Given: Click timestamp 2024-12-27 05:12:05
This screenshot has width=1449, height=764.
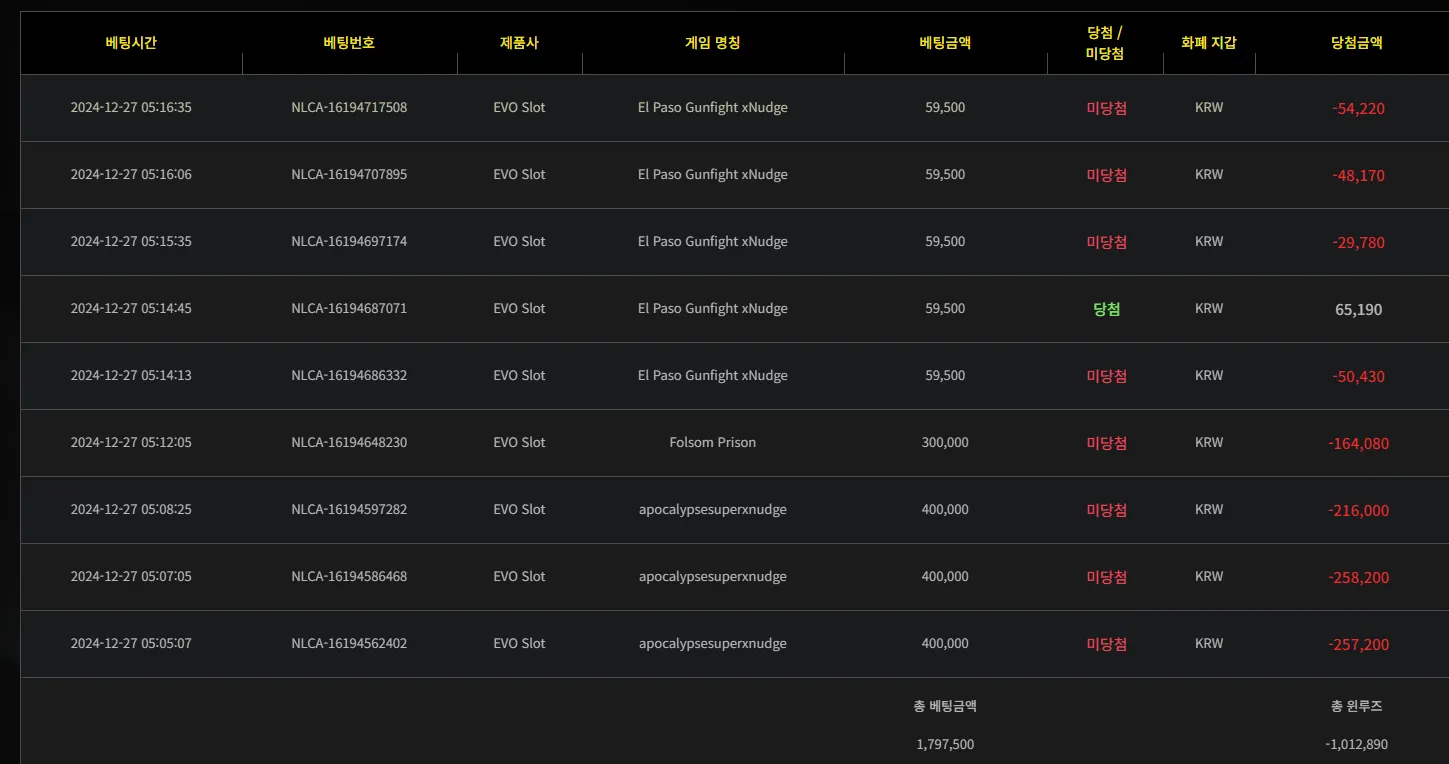Looking at the screenshot, I should point(131,443).
